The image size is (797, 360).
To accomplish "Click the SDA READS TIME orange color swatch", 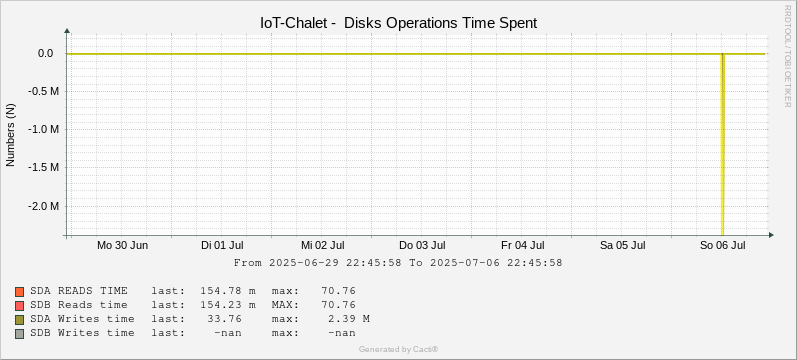I will tap(19, 292).
